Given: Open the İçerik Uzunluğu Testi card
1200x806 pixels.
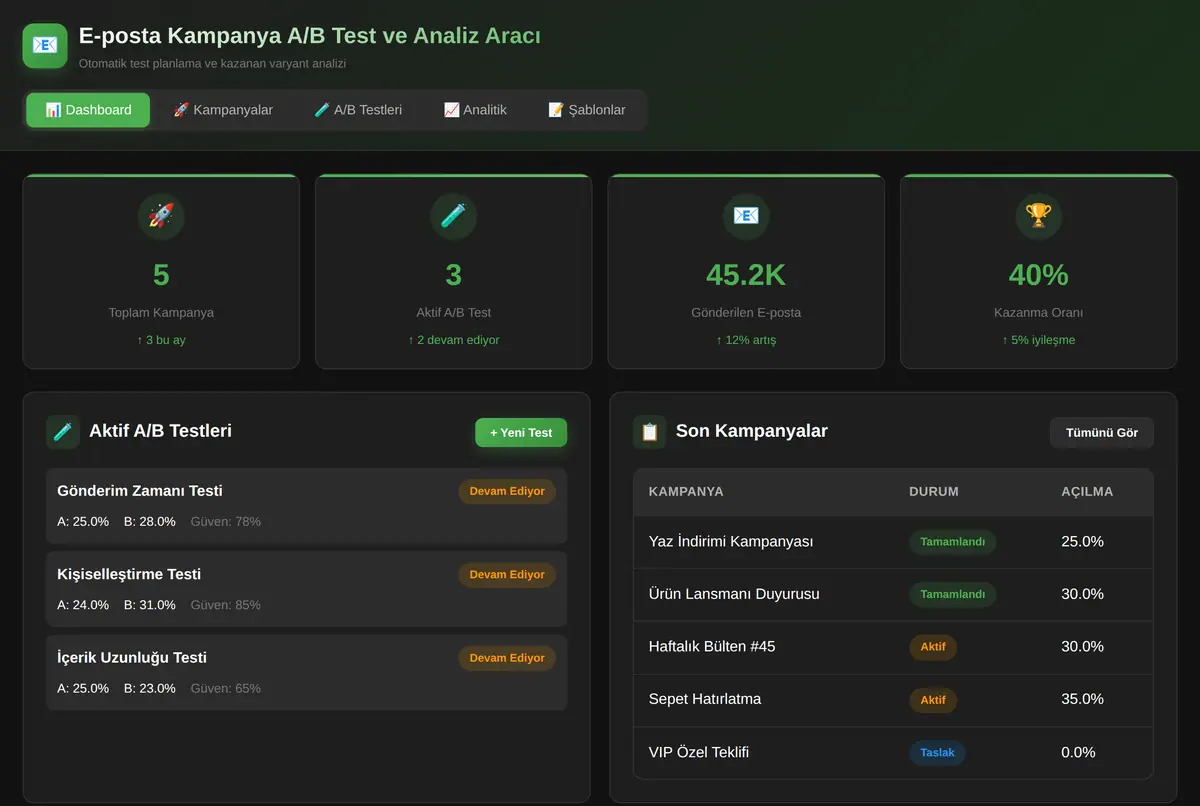Looking at the screenshot, I should pyautogui.click(x=306, y=672).
